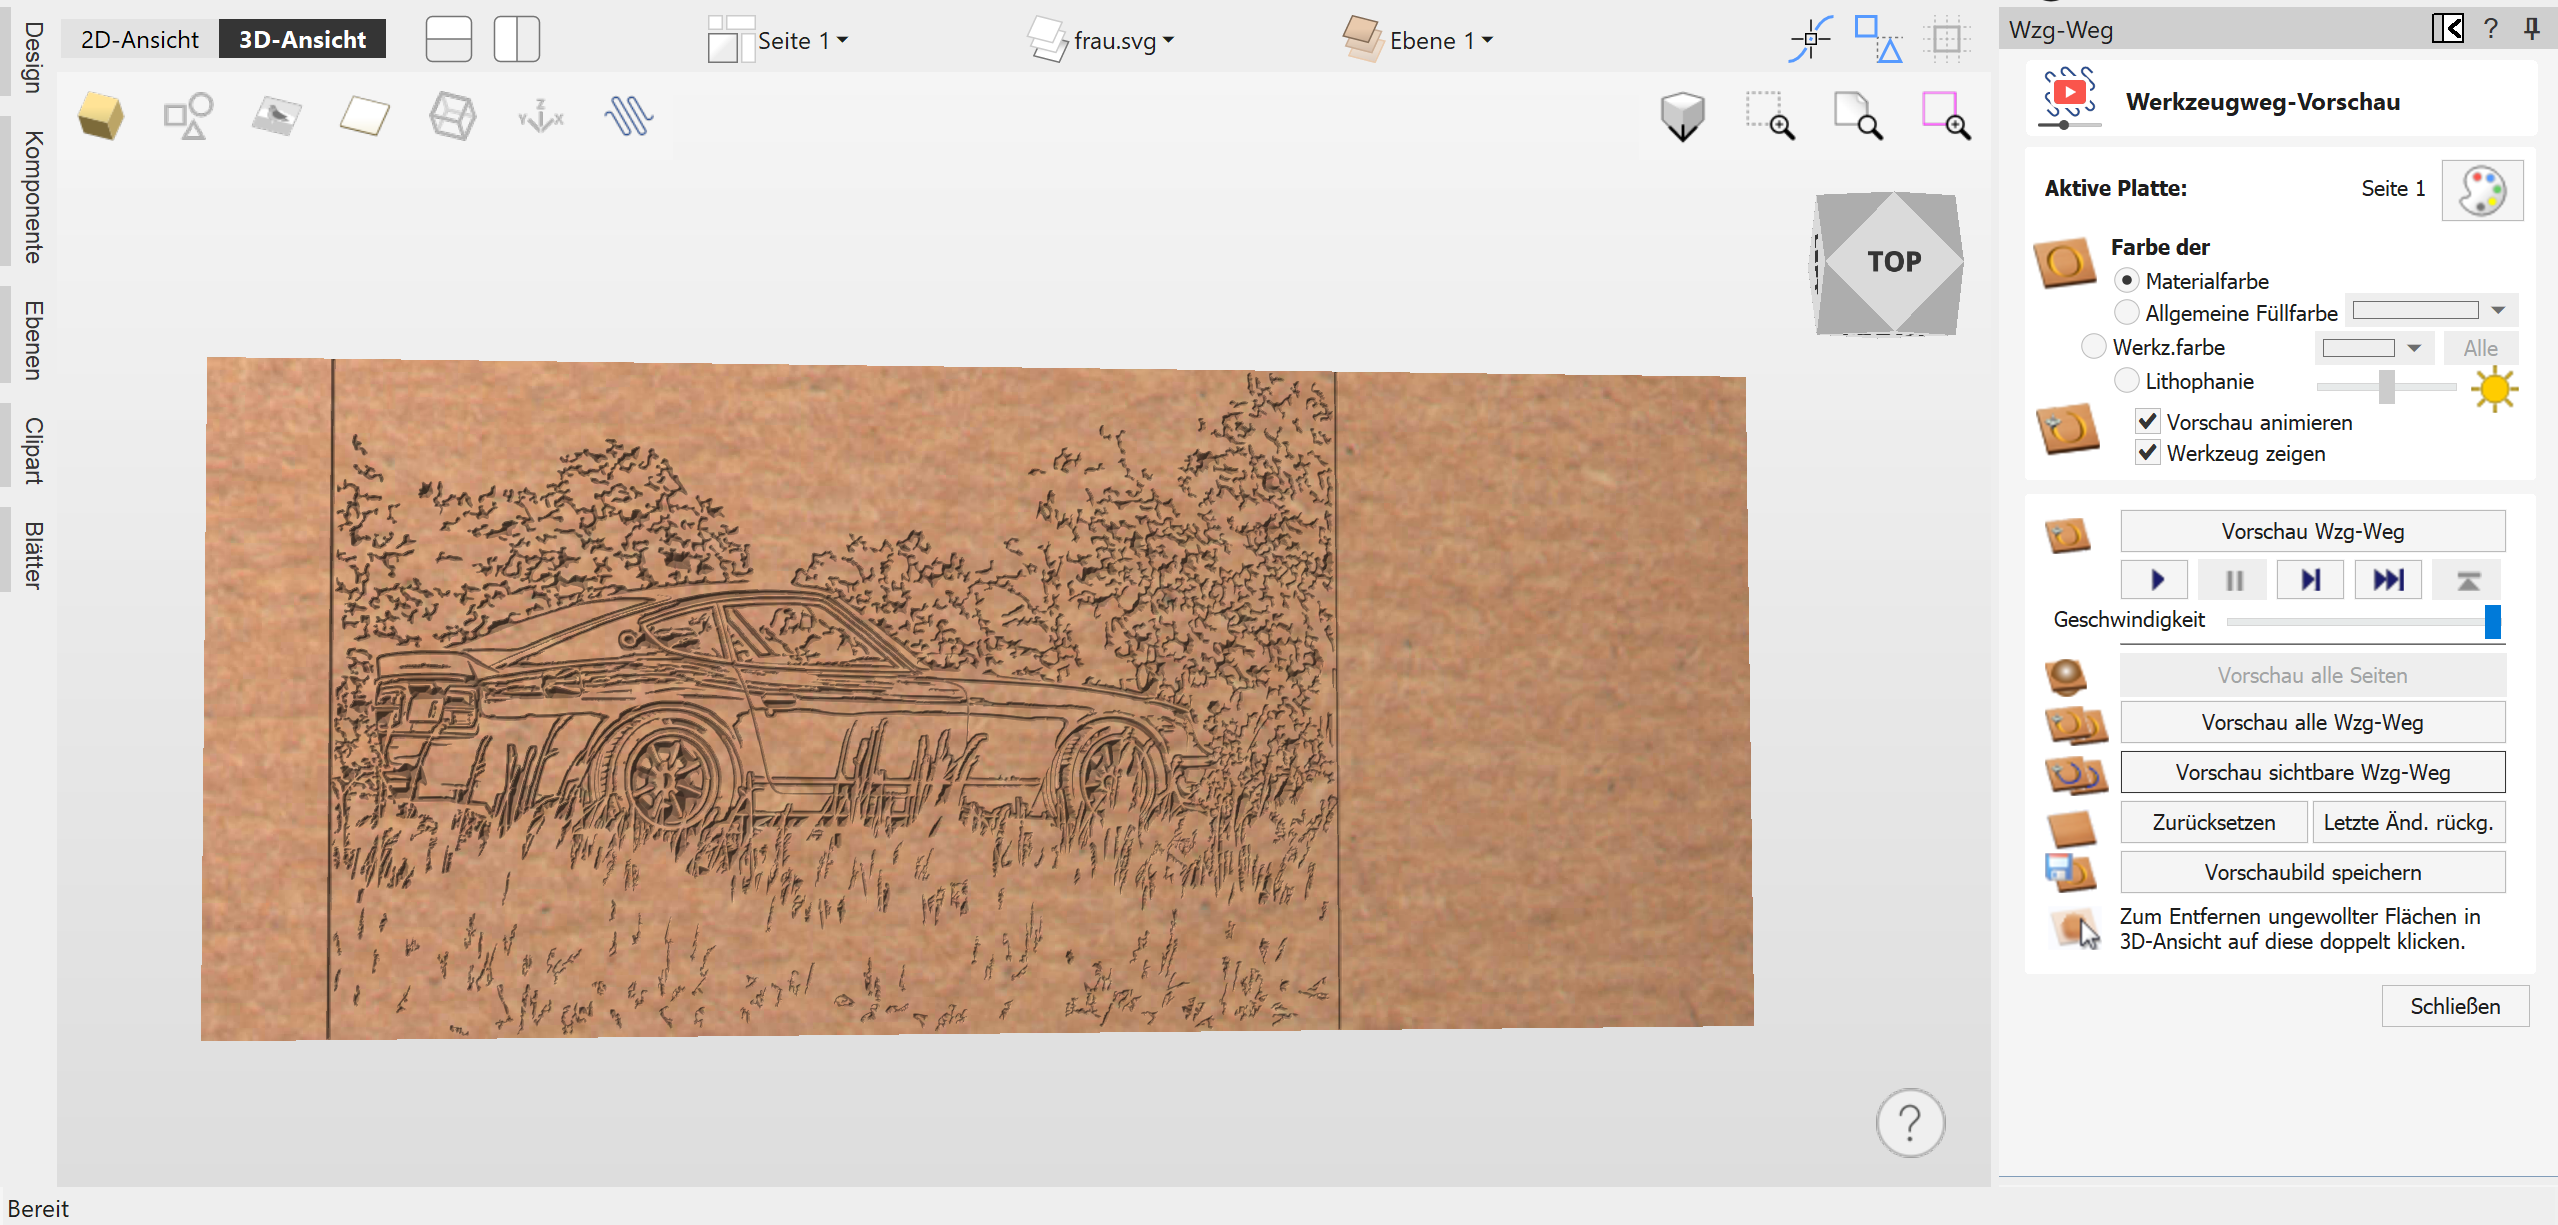Click the Vorschau Wzg-Weg button
The image size is (2558, 1225).
point(2312,531)
